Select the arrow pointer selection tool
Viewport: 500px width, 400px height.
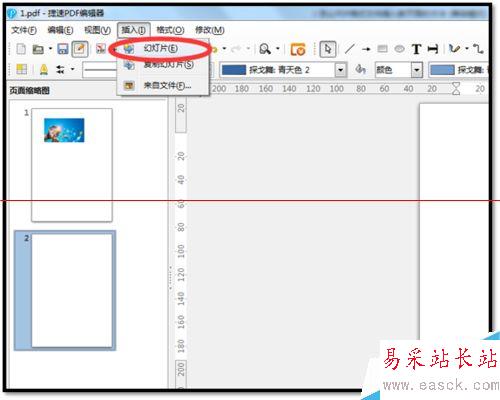(x=328, y=49)
